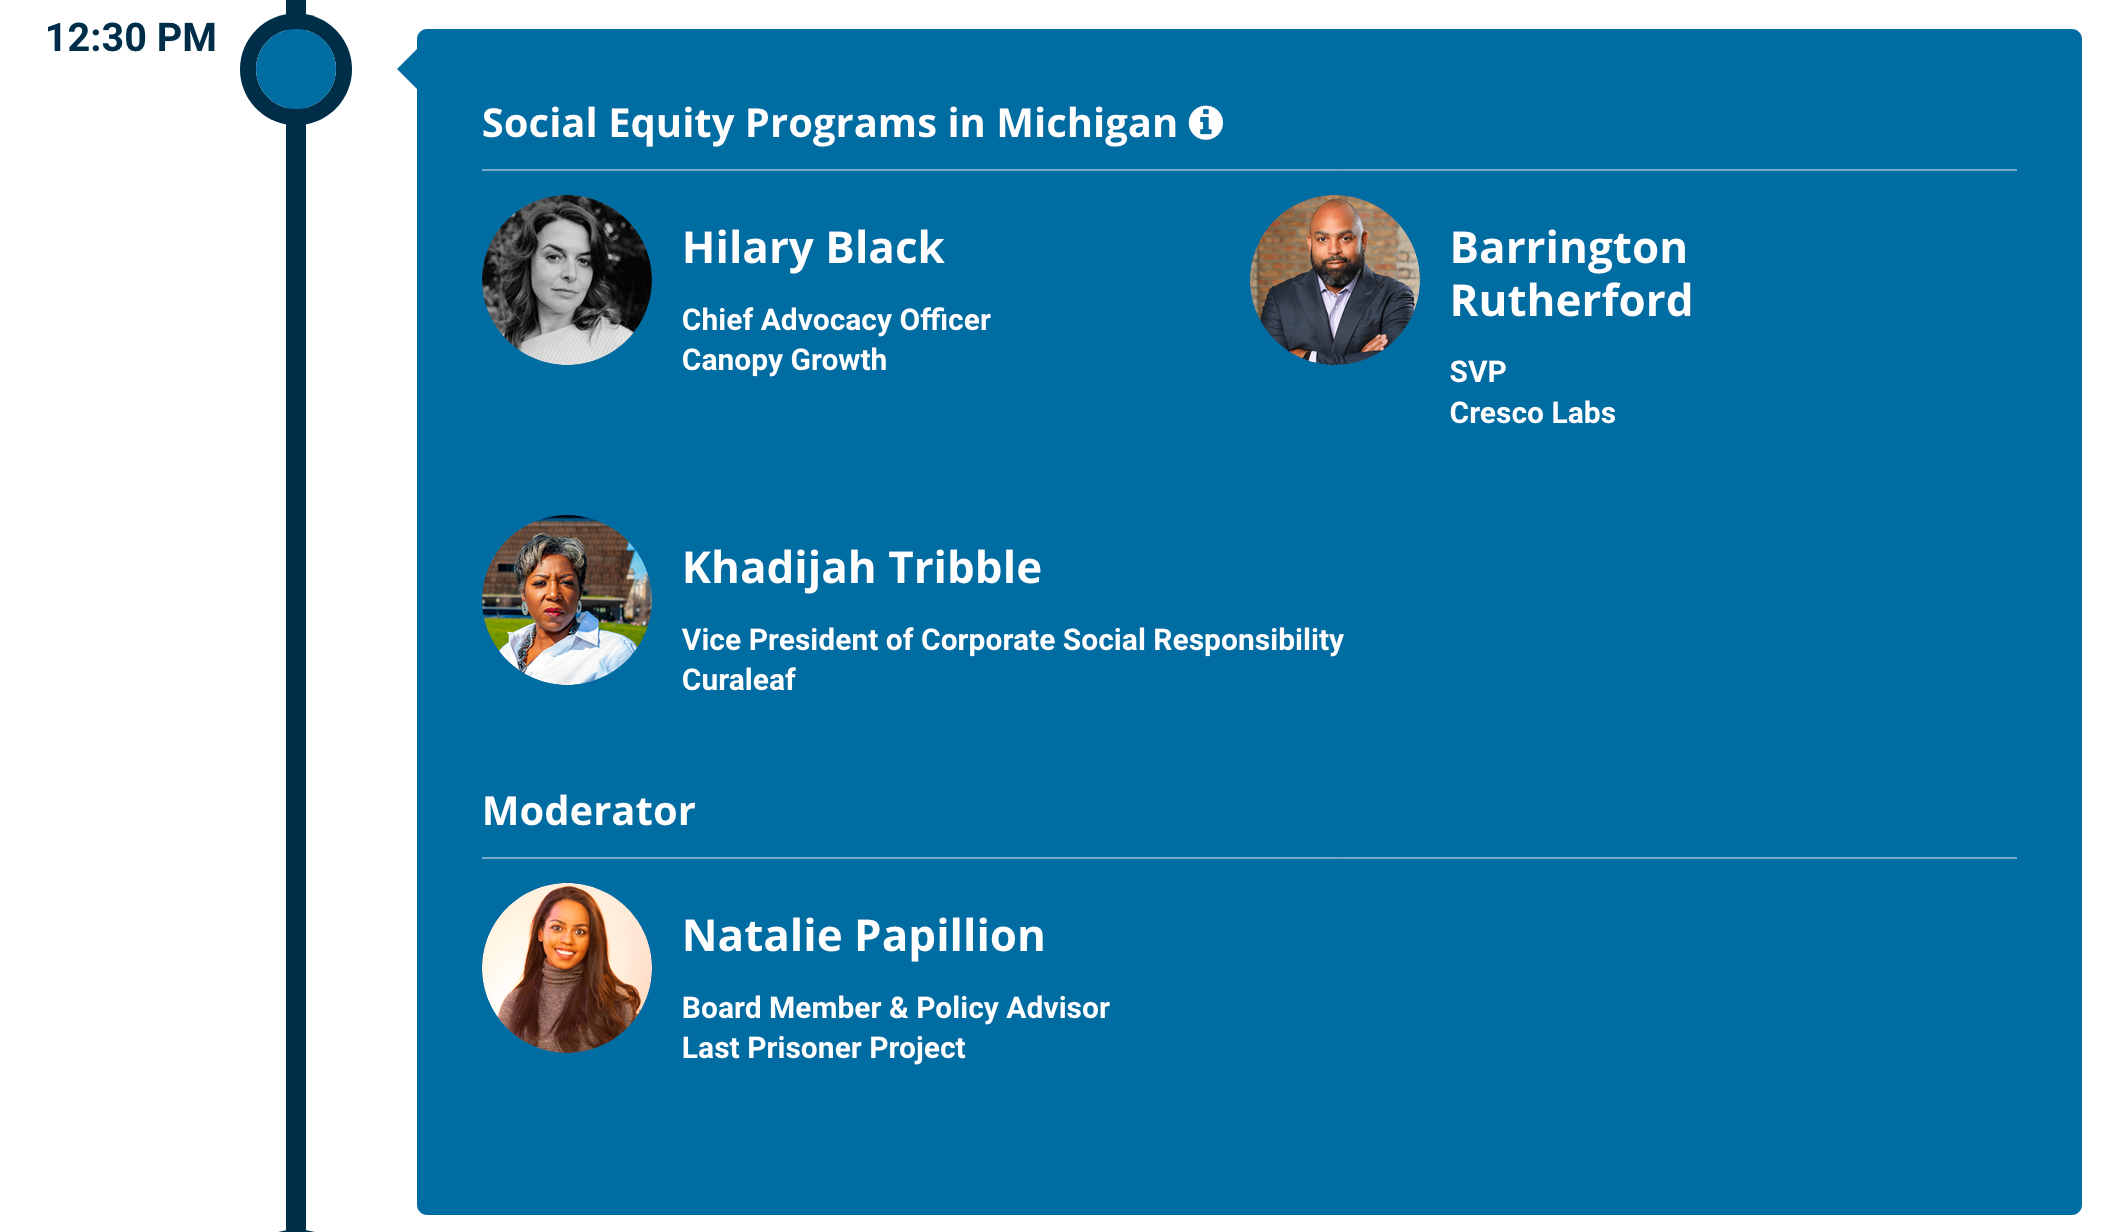The width and height of the screenshot is (2112, 1232).
Task: Click the Last Prisoner Project text
Action: tap(823, 1048)
